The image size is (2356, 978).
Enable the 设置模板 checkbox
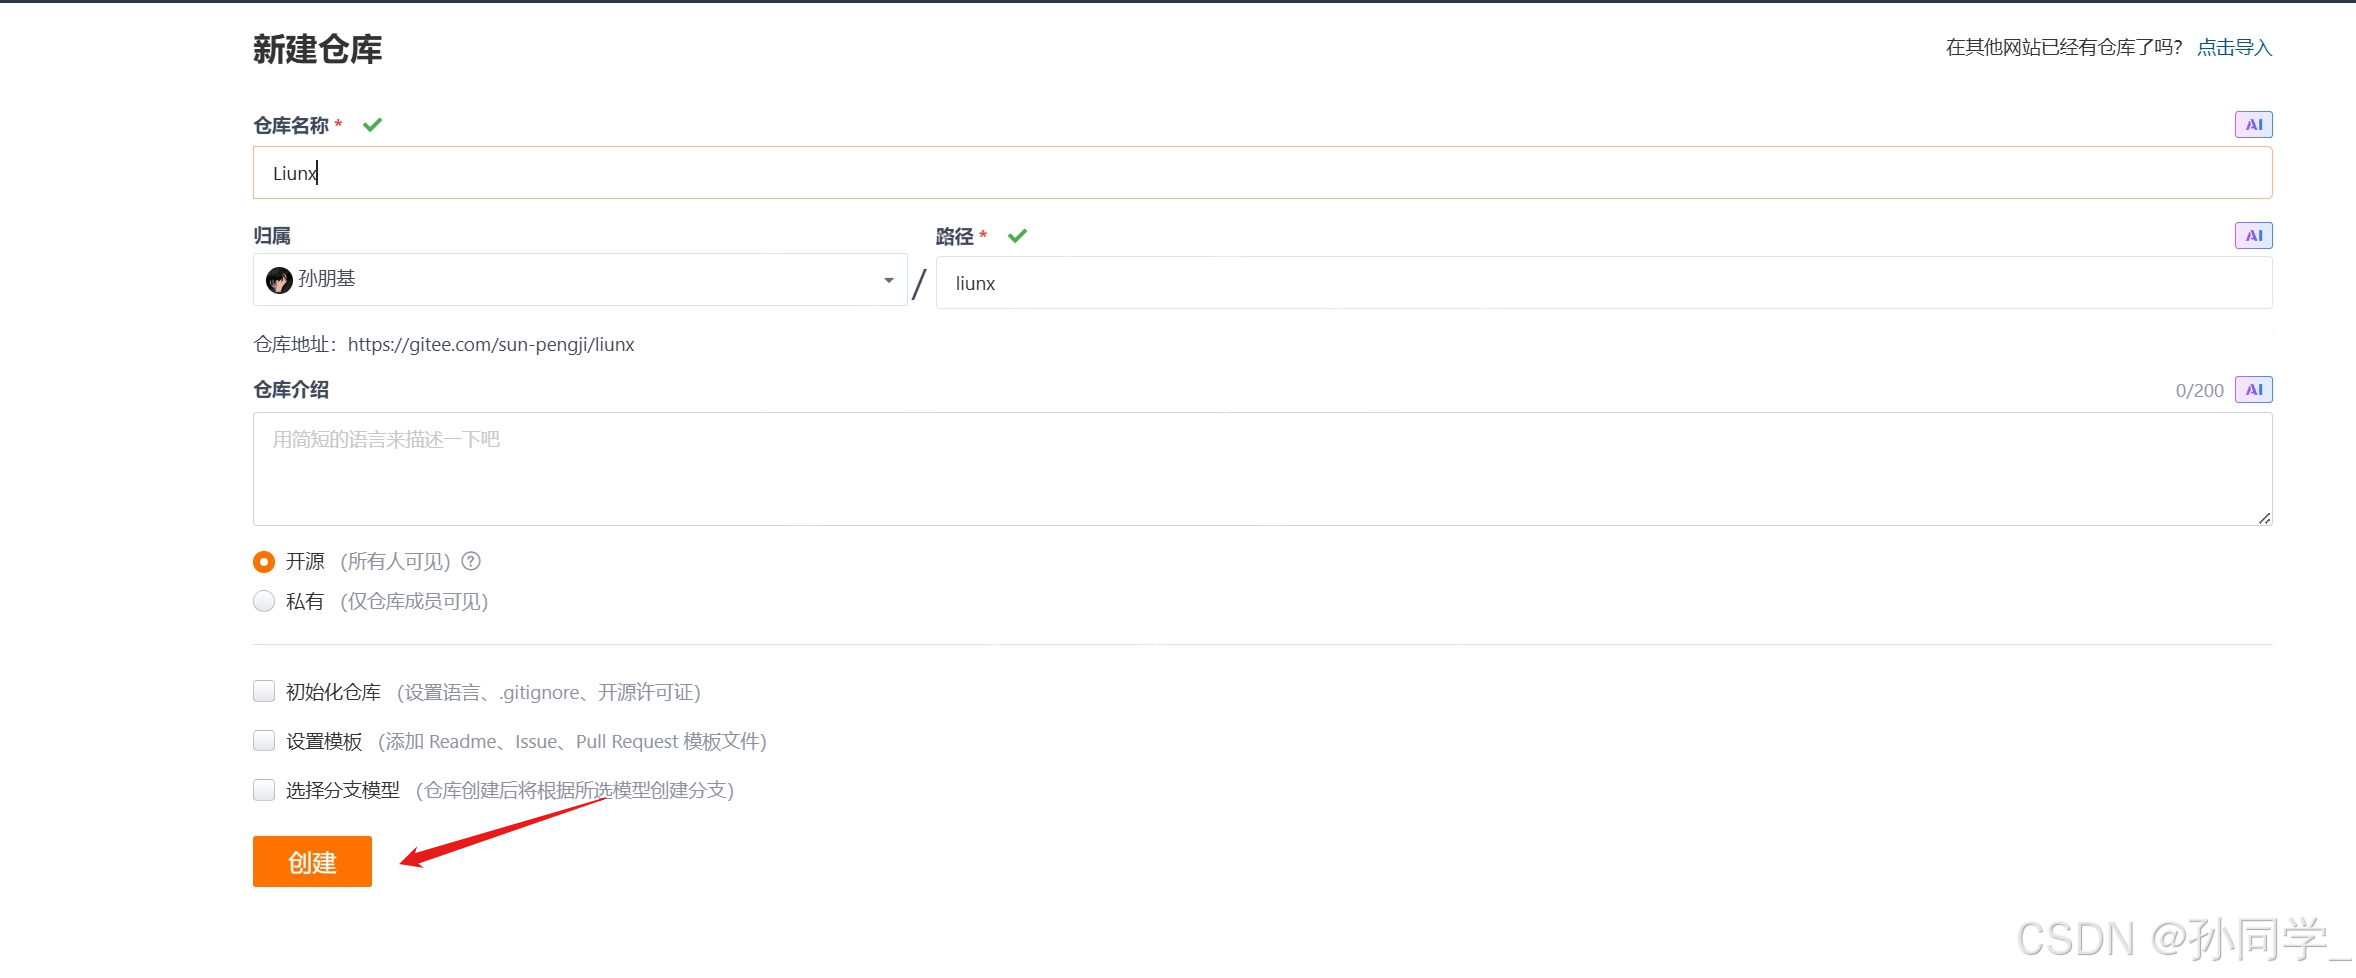pos(264,740)
